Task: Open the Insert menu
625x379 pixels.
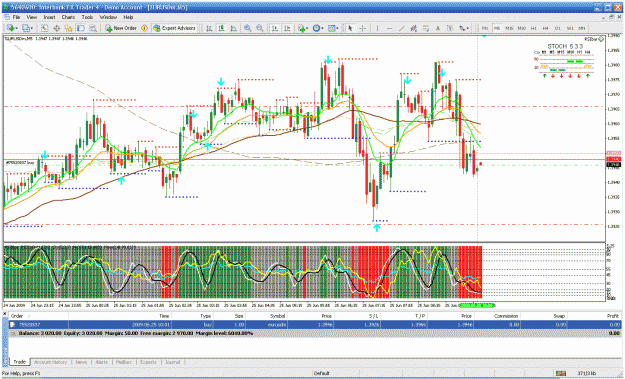Action: click(x=49, y=17)
